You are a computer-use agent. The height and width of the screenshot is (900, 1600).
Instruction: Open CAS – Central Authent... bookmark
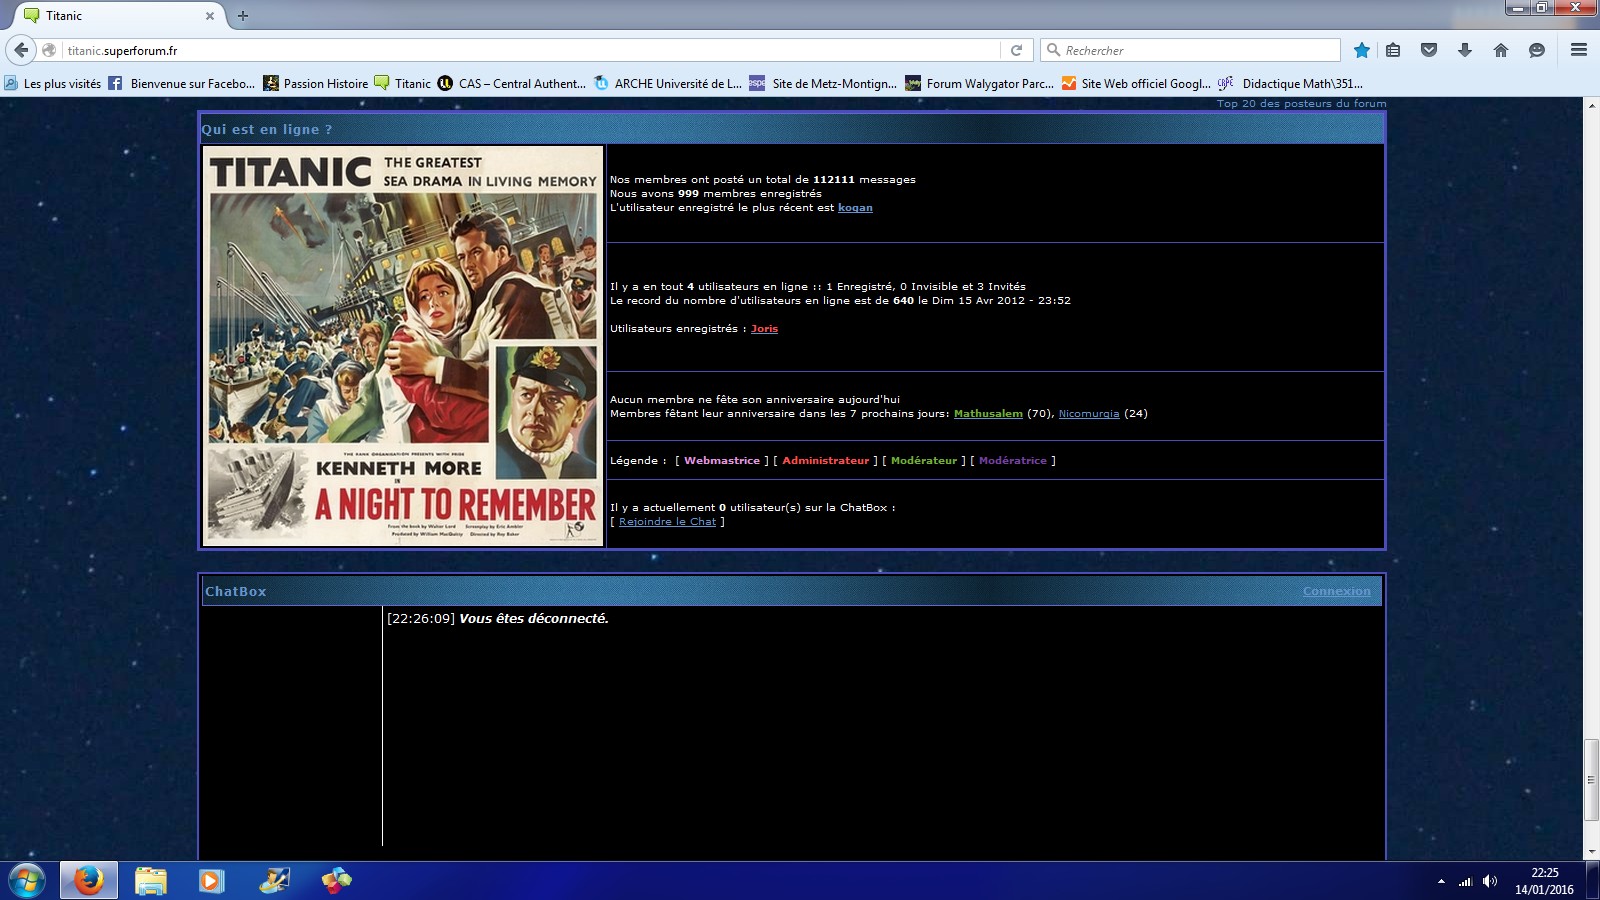coord(512,84)
